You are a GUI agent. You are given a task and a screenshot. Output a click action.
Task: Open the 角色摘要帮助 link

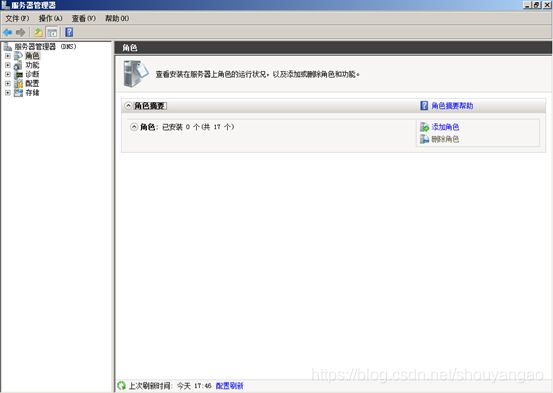452,106
